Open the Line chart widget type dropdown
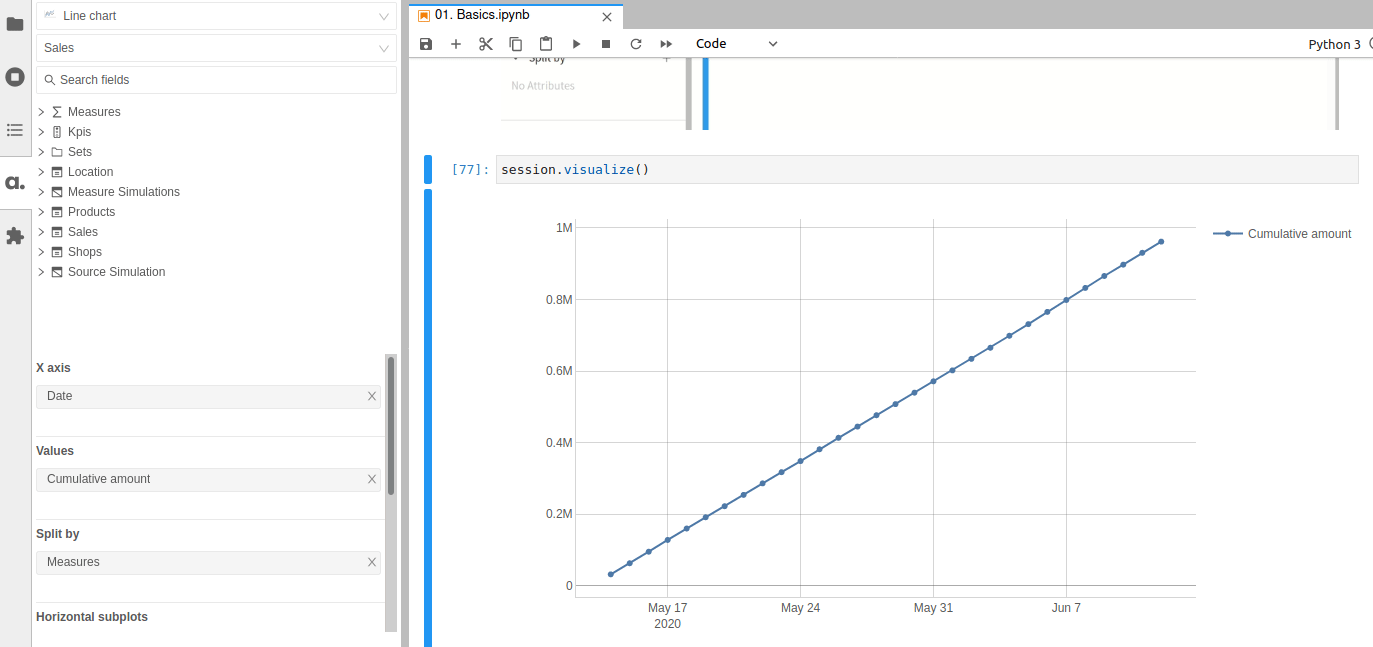This screenshot has width=1373, height=647. [216, 17]
